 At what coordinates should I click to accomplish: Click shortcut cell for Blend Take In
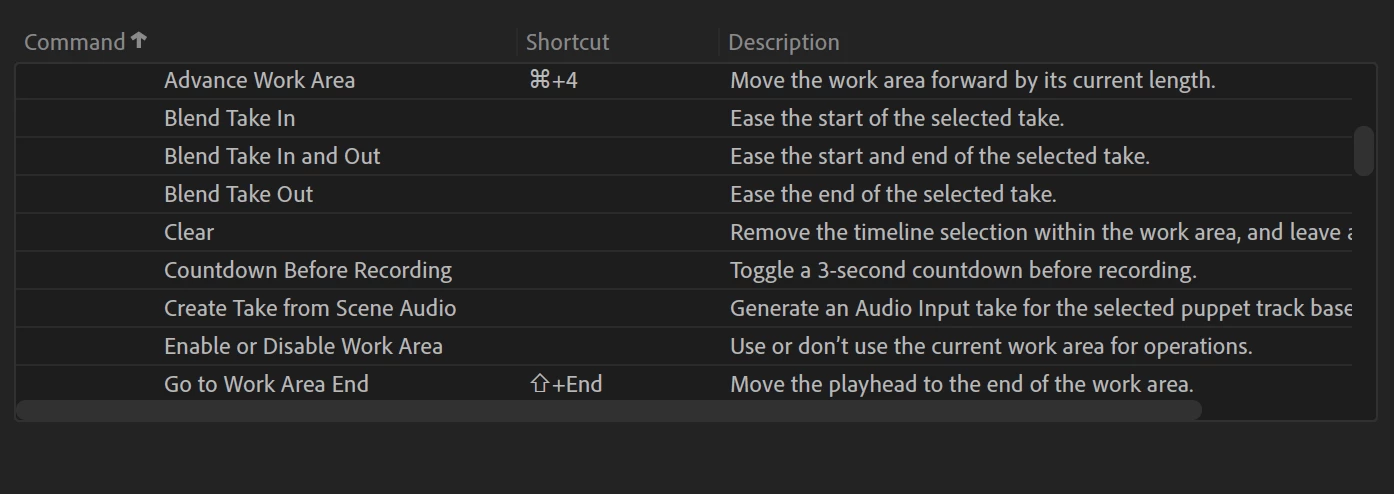click(x=618, y=118)
